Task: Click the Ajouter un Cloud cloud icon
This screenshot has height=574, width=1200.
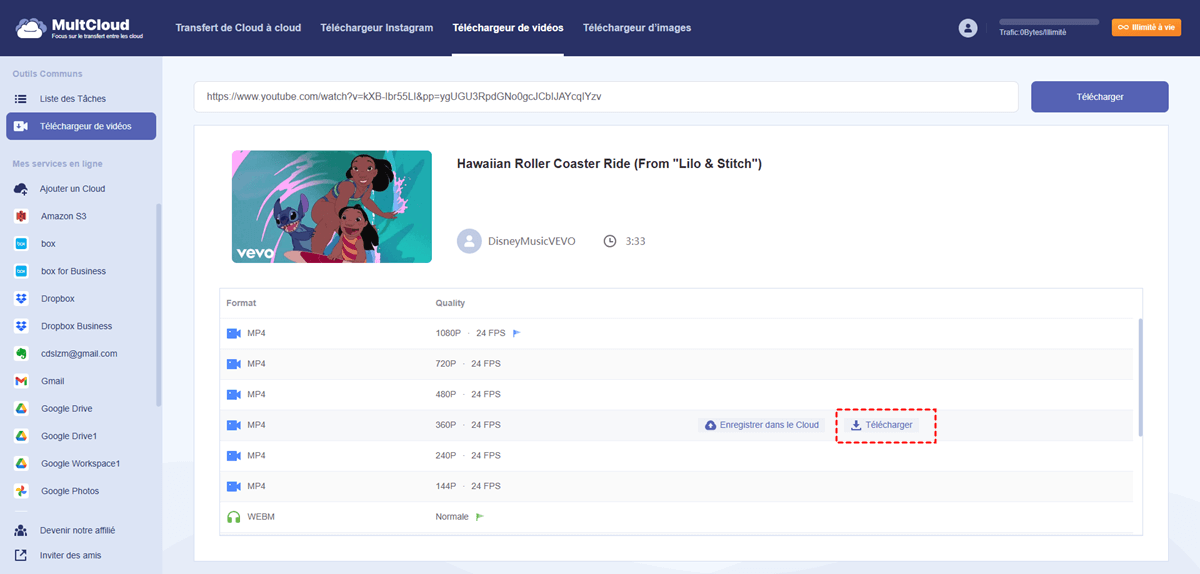Action: click(20, 189)
